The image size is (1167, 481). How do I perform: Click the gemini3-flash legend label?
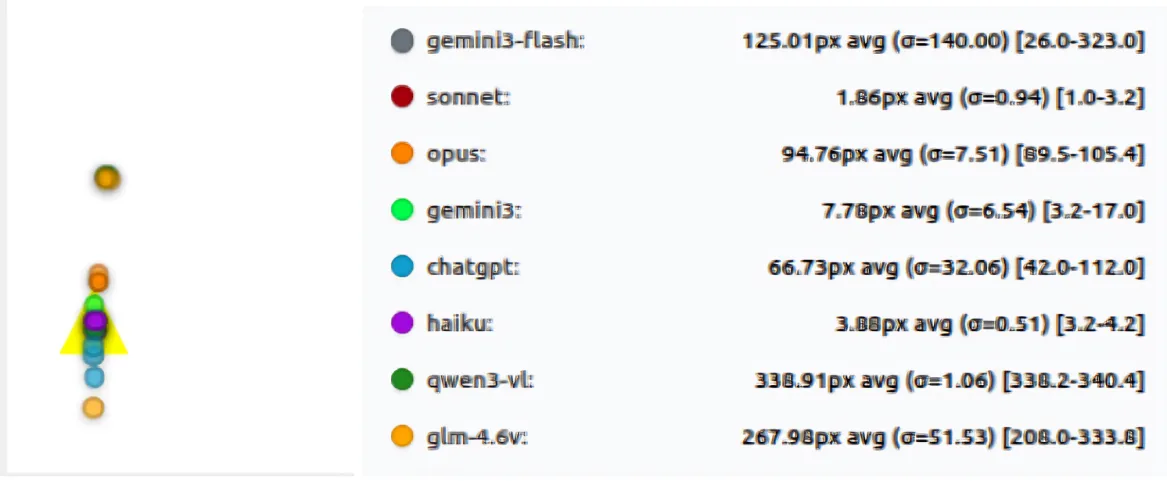coord(505,41)
